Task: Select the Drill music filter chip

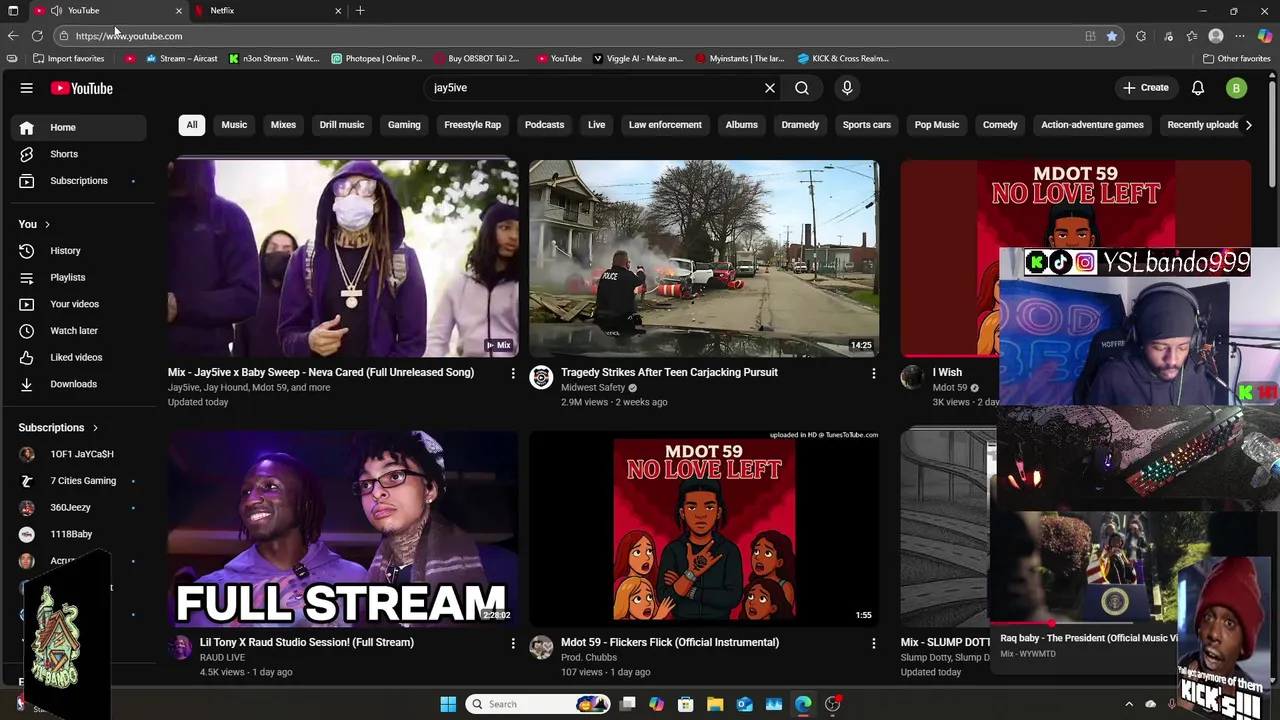Action: (342, 125)
